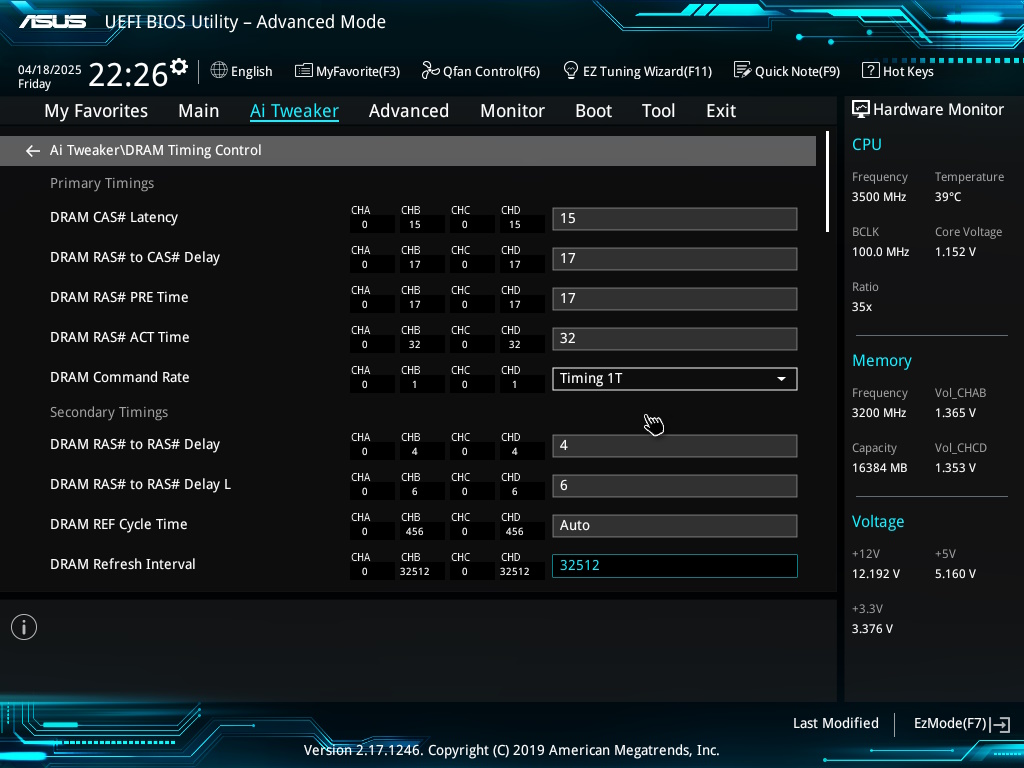Click the CHD 32512 value for Refresh Interval
Viewport: 1024px width, 768px height.
pyautogui.click(x=515, y=571)
